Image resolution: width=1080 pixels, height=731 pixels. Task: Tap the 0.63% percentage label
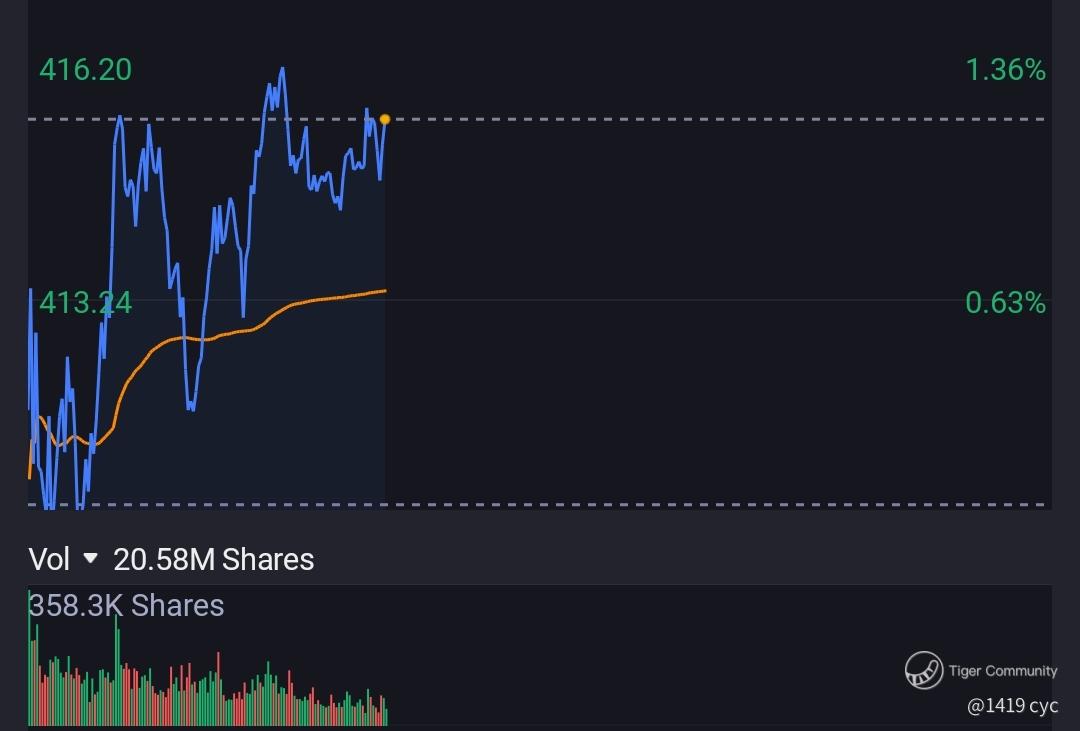(x=1005, y=302)
